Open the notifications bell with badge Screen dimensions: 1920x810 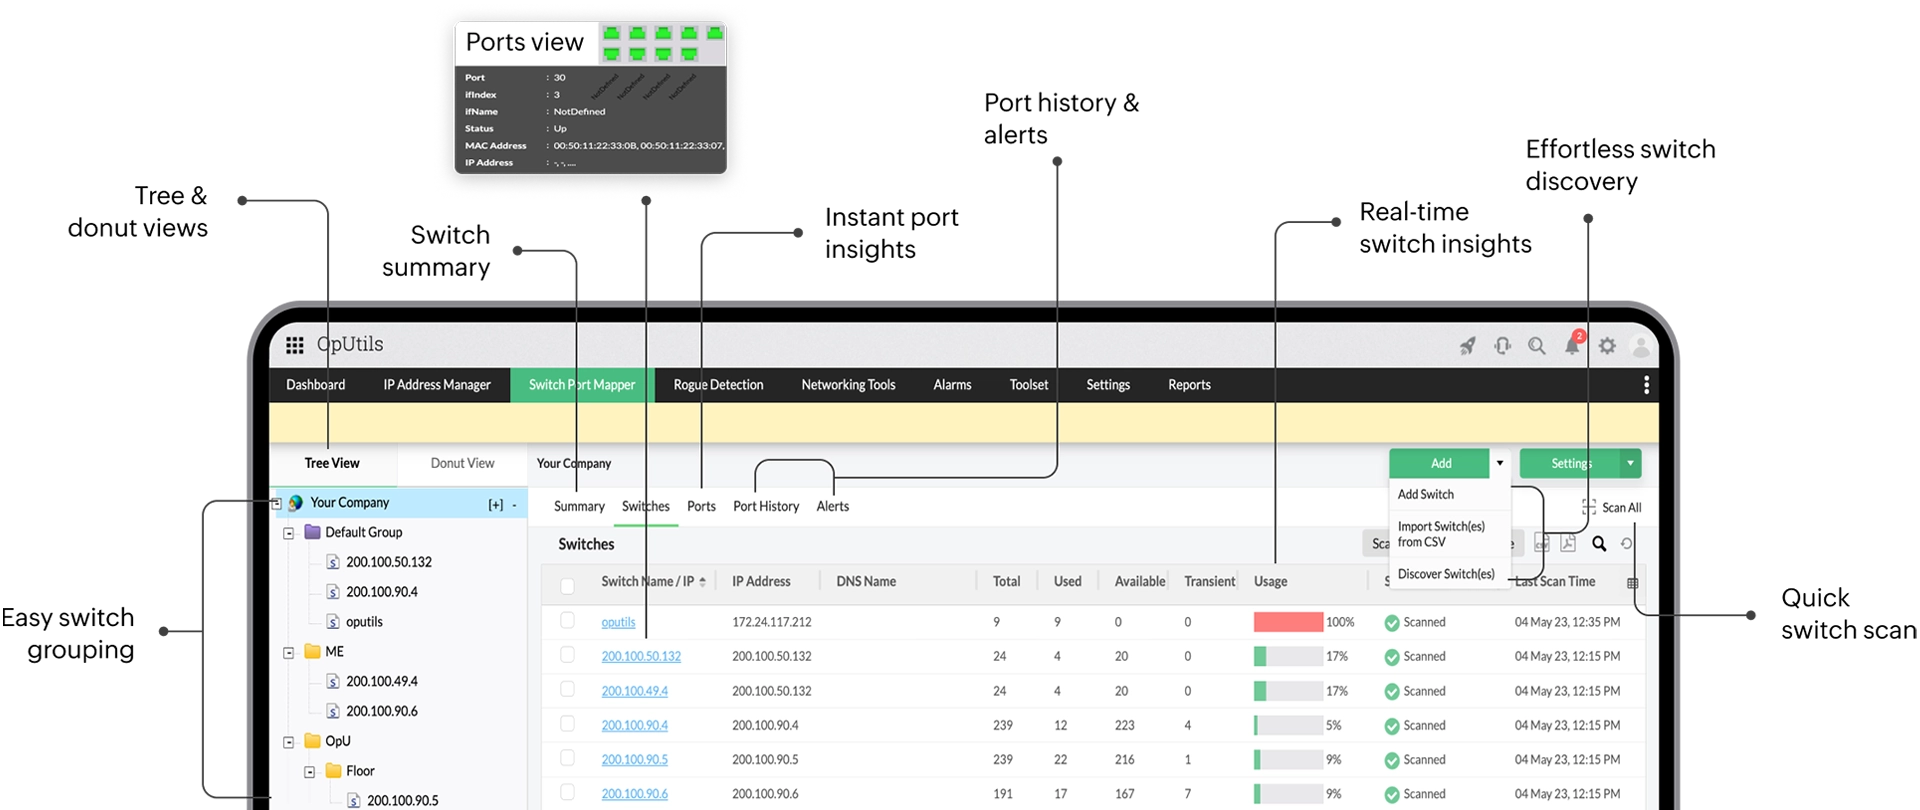pos(1573,344)
